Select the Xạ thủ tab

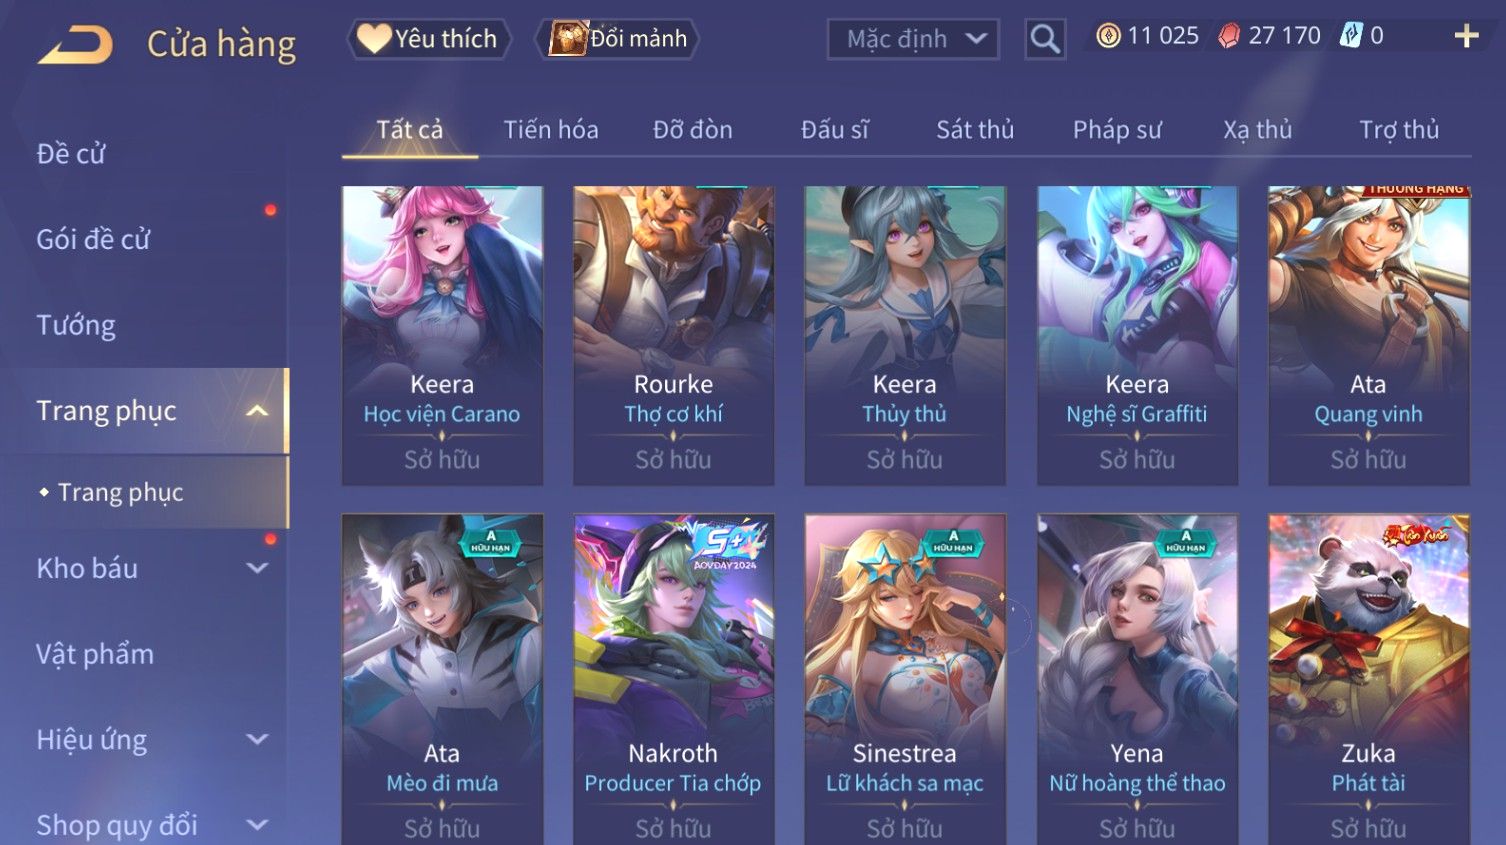1257,130
